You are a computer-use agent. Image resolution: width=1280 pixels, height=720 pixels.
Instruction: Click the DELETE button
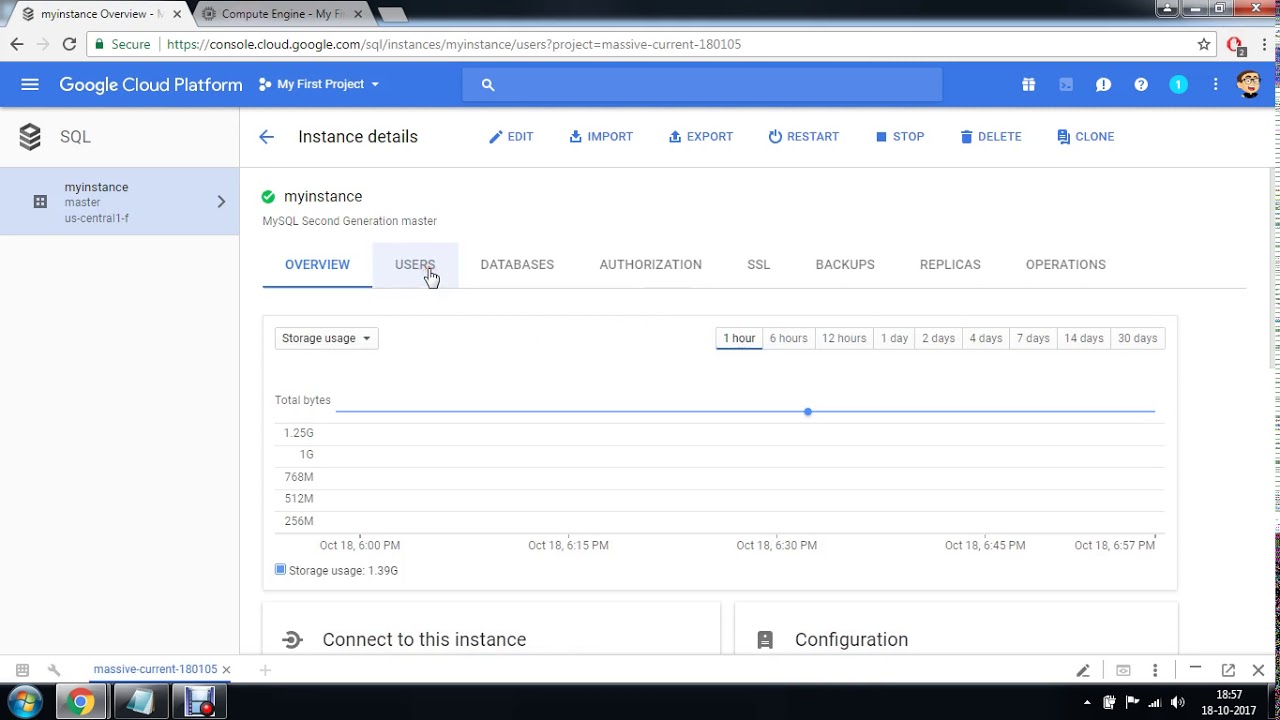tap(991, 137)
